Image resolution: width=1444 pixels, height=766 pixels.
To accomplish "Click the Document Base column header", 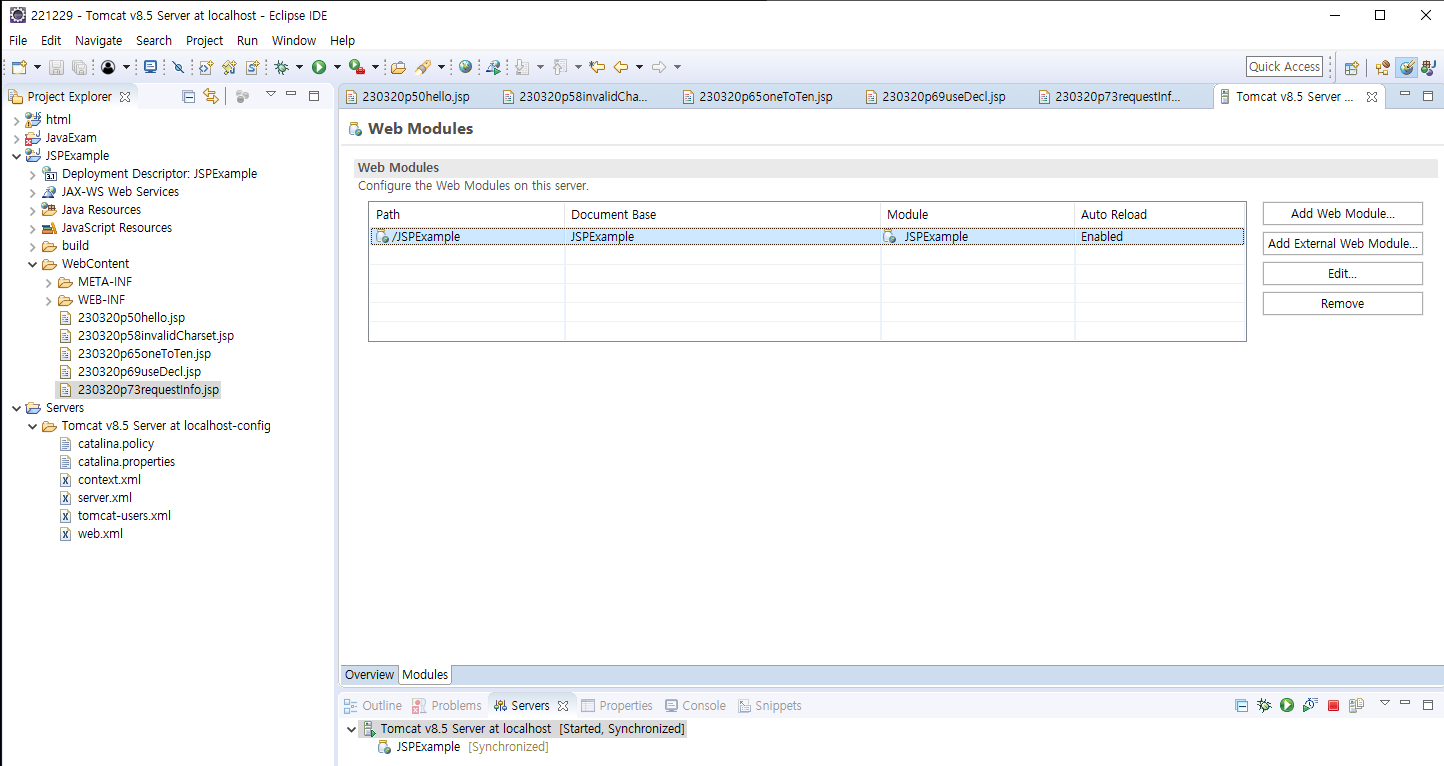I will [x=722, y=214].
